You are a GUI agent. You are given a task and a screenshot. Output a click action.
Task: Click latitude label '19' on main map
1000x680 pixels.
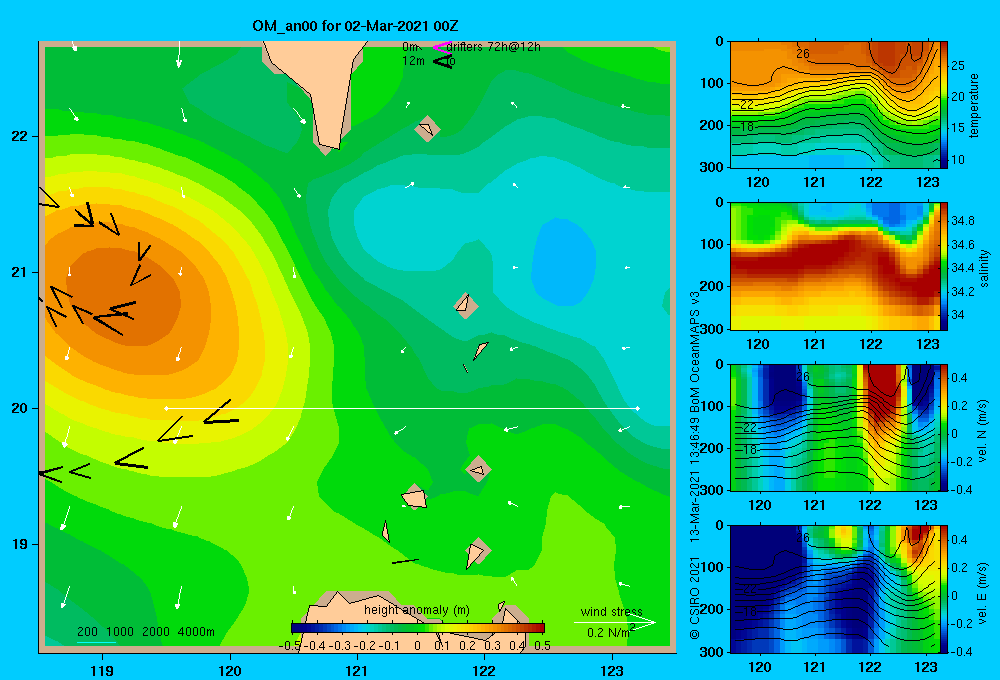20,544
